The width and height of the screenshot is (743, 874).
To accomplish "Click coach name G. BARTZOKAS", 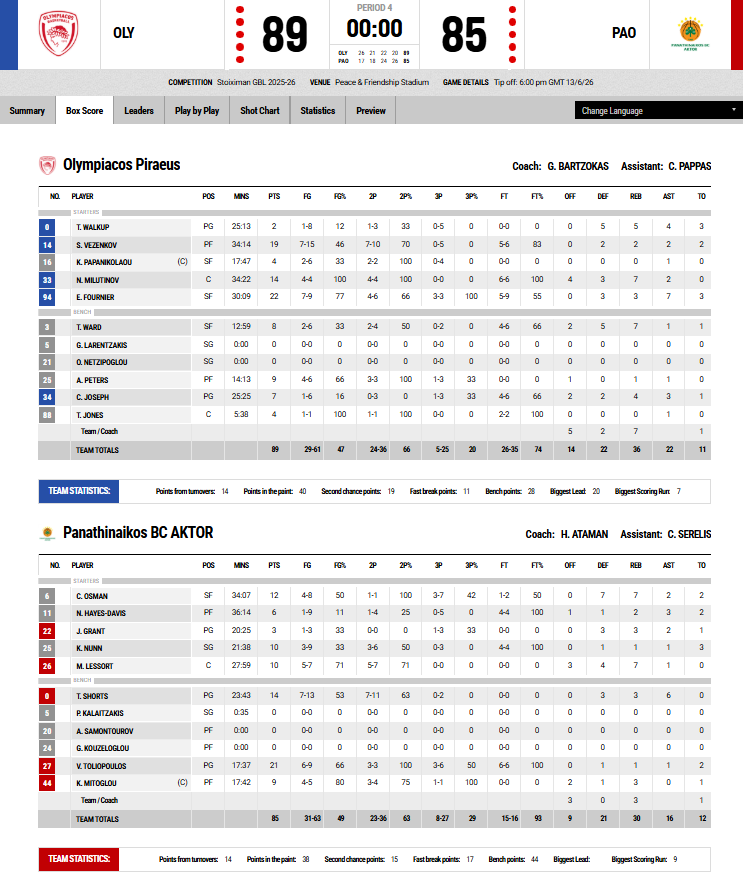I will tap(578, 166).
